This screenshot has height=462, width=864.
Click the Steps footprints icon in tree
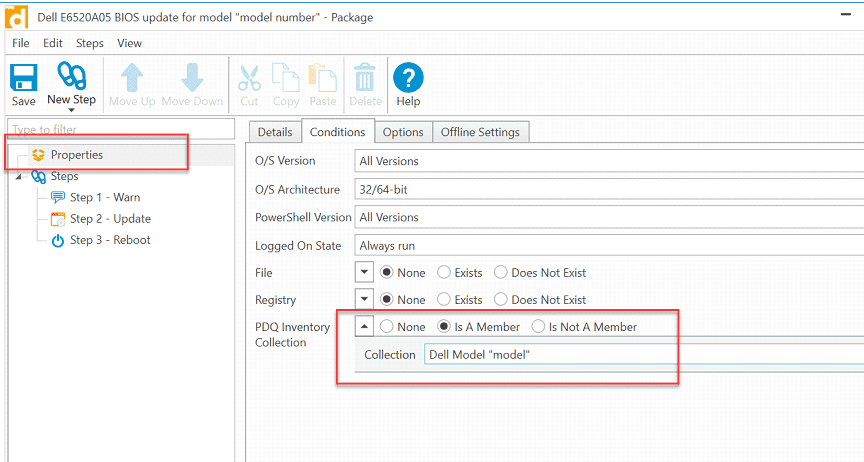coord(39,176)
